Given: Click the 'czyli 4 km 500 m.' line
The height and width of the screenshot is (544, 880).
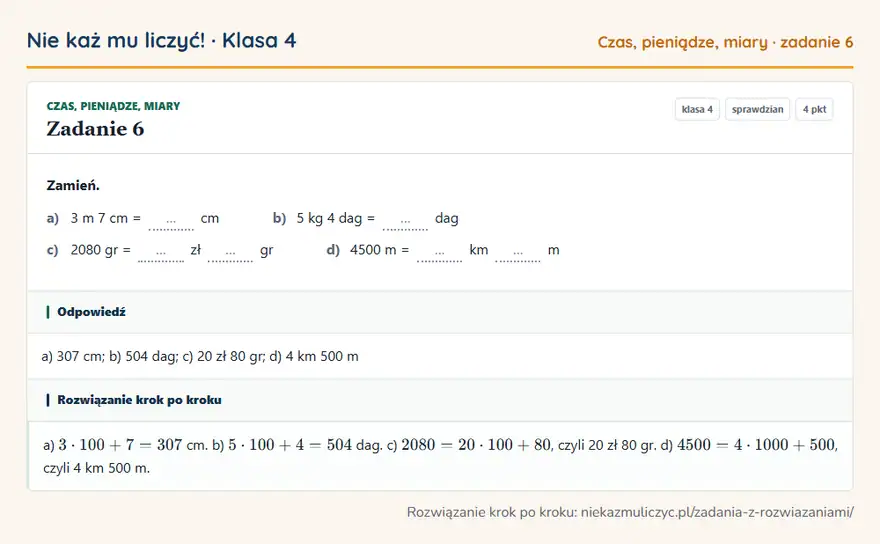Looking at the screenshot, I should coord(97,468).
